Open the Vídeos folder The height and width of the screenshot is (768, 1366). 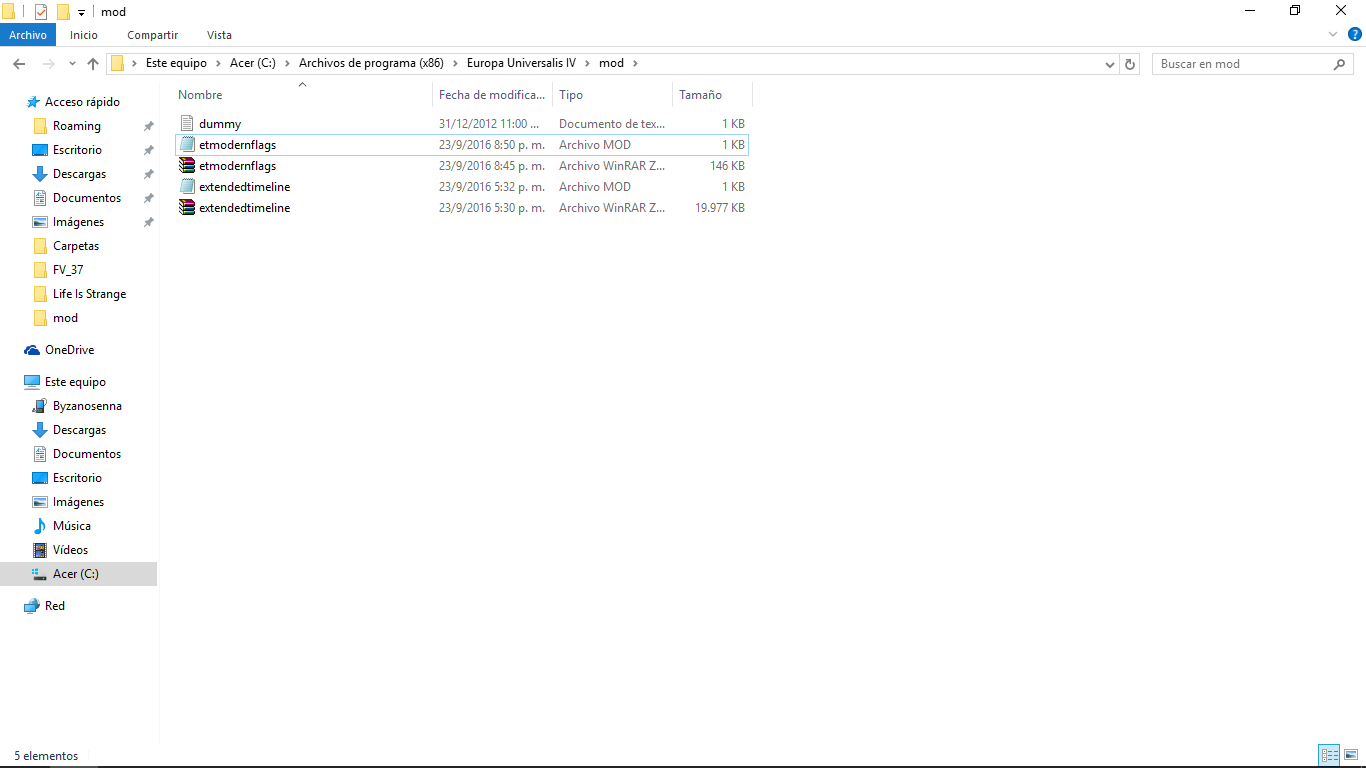pyautogui.click(x=70, y=550)
